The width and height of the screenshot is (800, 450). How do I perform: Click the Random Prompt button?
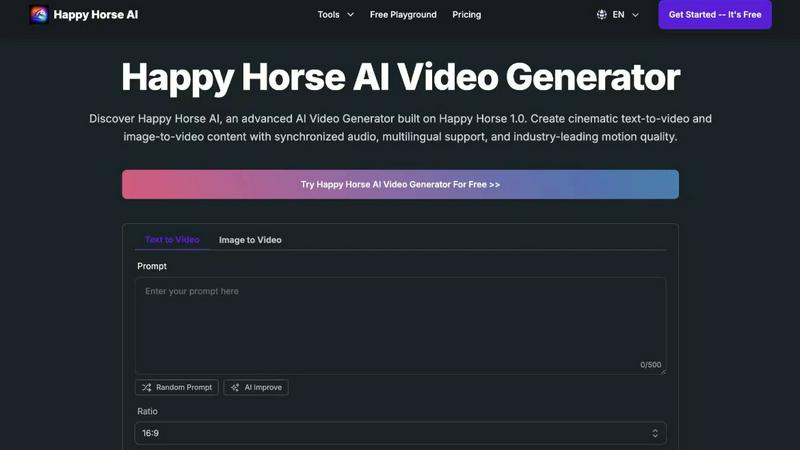[177, 387]
